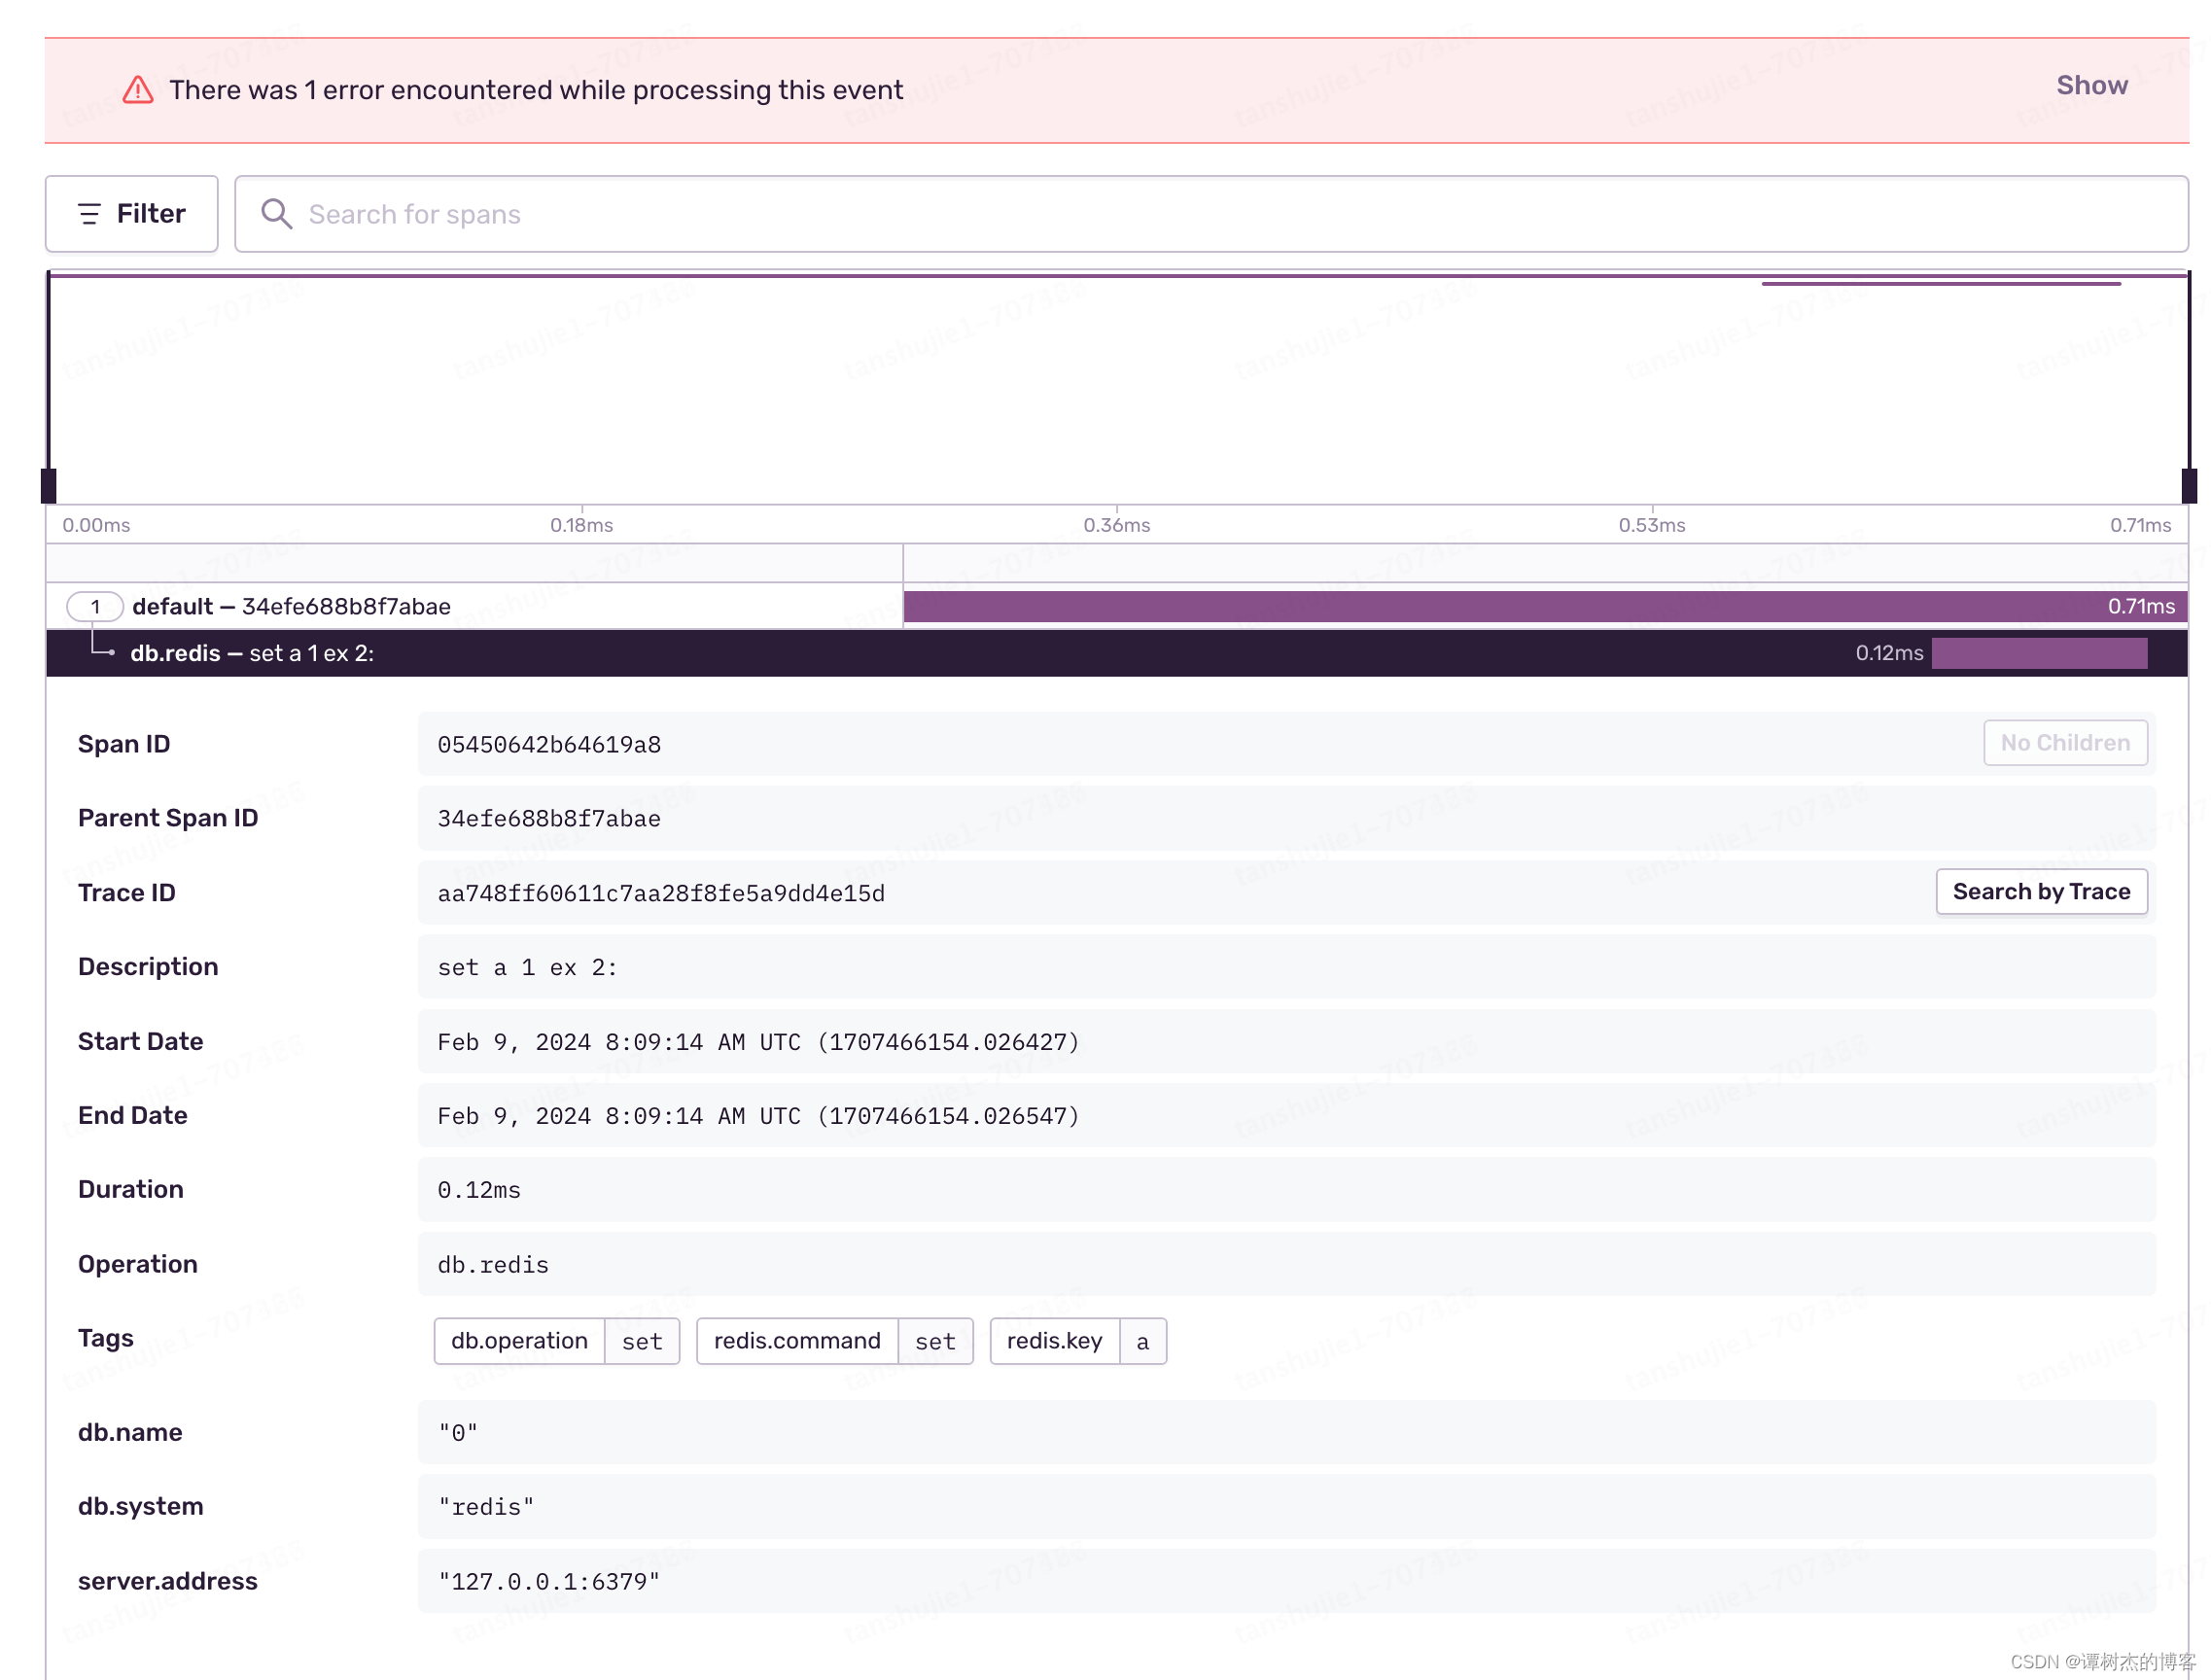
Task: Click the Filter icon to filter spans
Action: click(132, 214)
